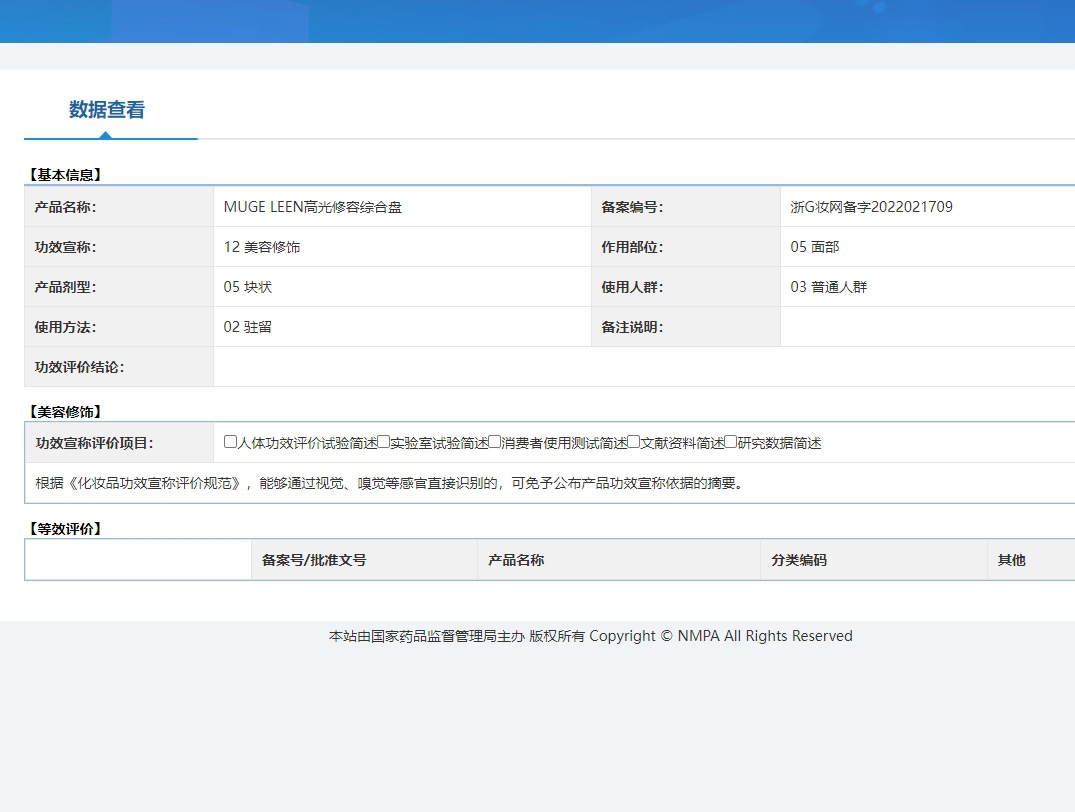Check the 人体功效评价试验简述 checkbox
Viewport: 1075px width, 812px height.
click(231, 442)
